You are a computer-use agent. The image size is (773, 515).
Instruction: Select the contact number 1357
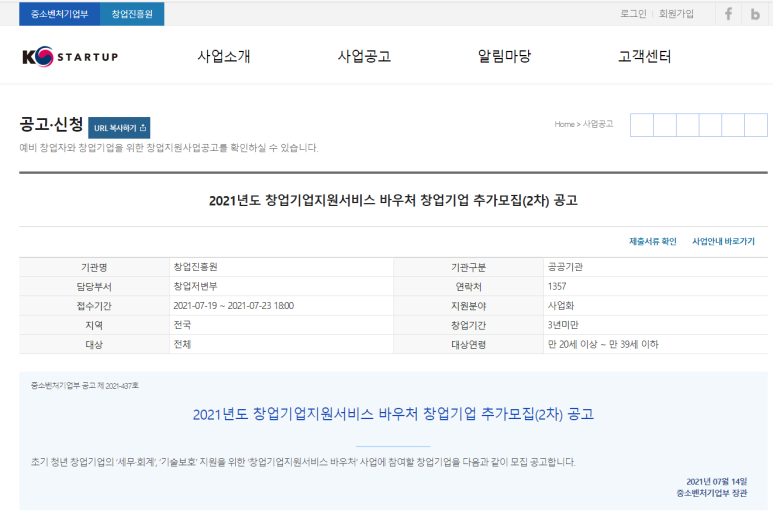pos(557,286)
